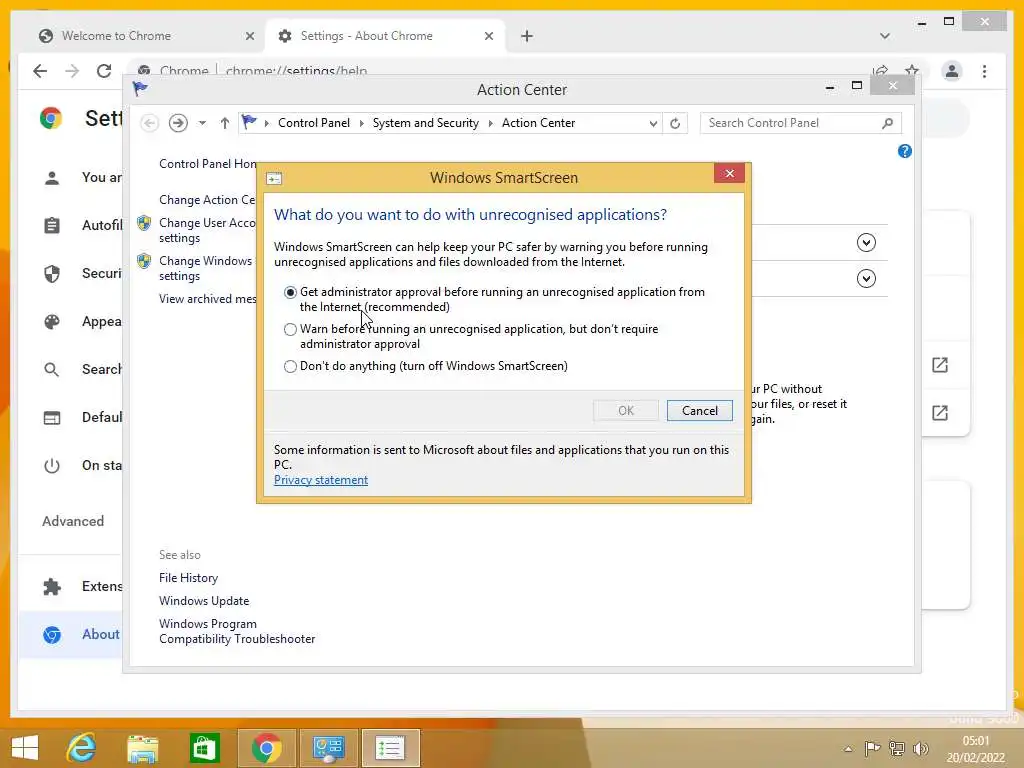Open View archived messages link

(x=207, y=298)
